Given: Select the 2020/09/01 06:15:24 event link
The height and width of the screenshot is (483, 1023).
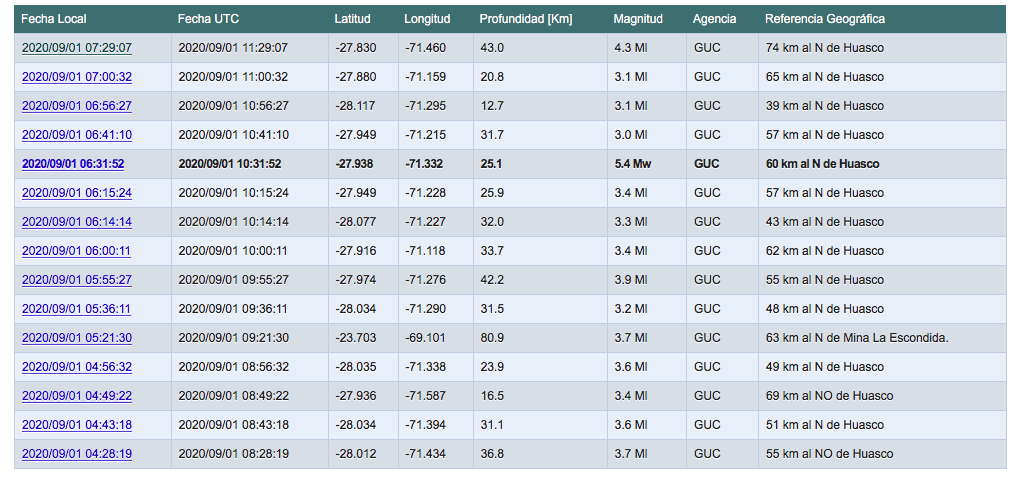Looking at the screenshot, I should 77,193.
